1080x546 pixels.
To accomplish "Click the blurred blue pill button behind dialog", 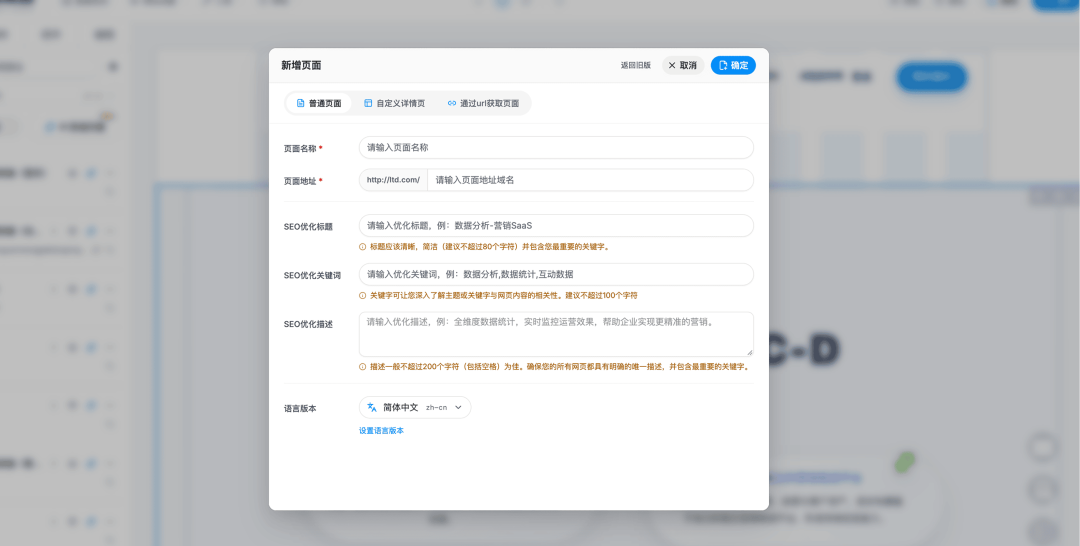I will pos(931,76).
